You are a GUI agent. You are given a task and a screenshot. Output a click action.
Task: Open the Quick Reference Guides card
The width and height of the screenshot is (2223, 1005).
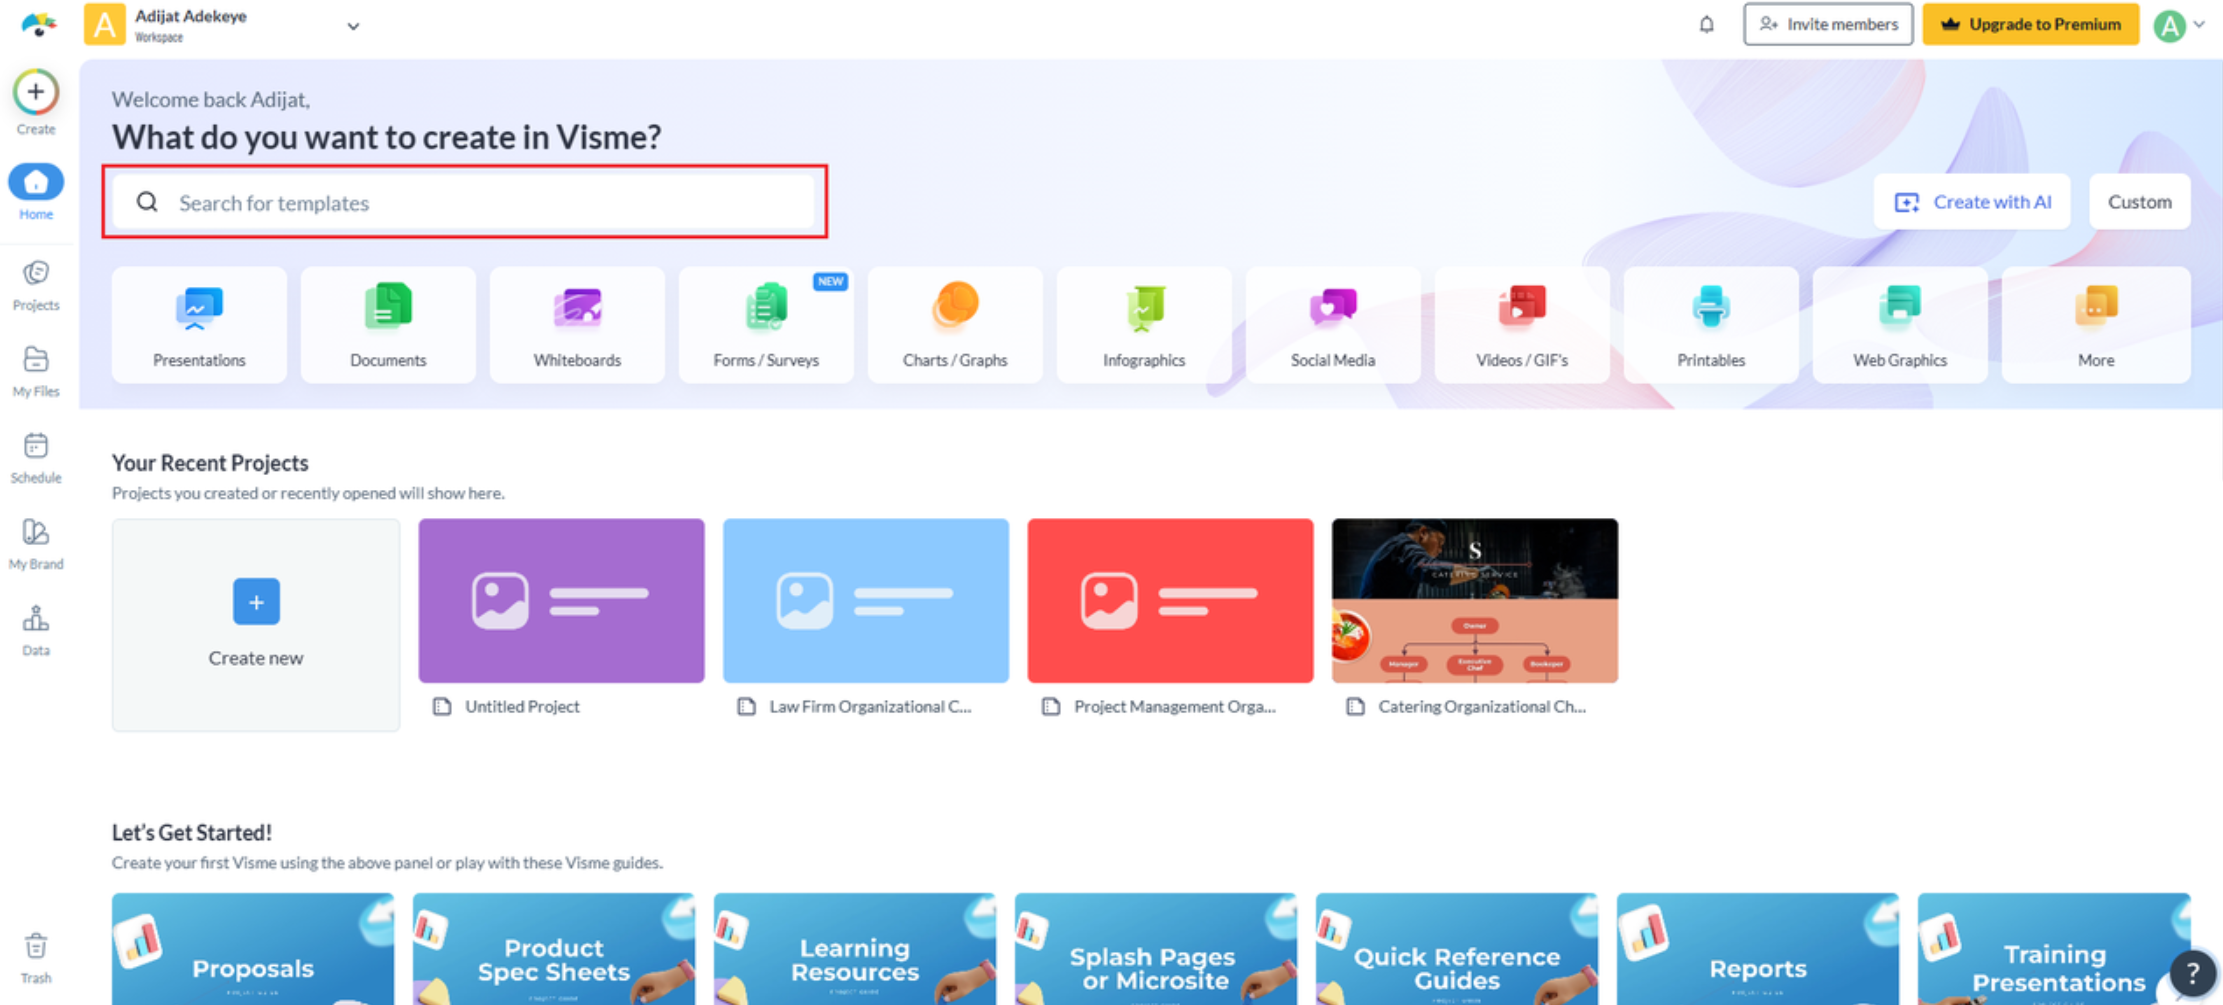[1457, 949]
